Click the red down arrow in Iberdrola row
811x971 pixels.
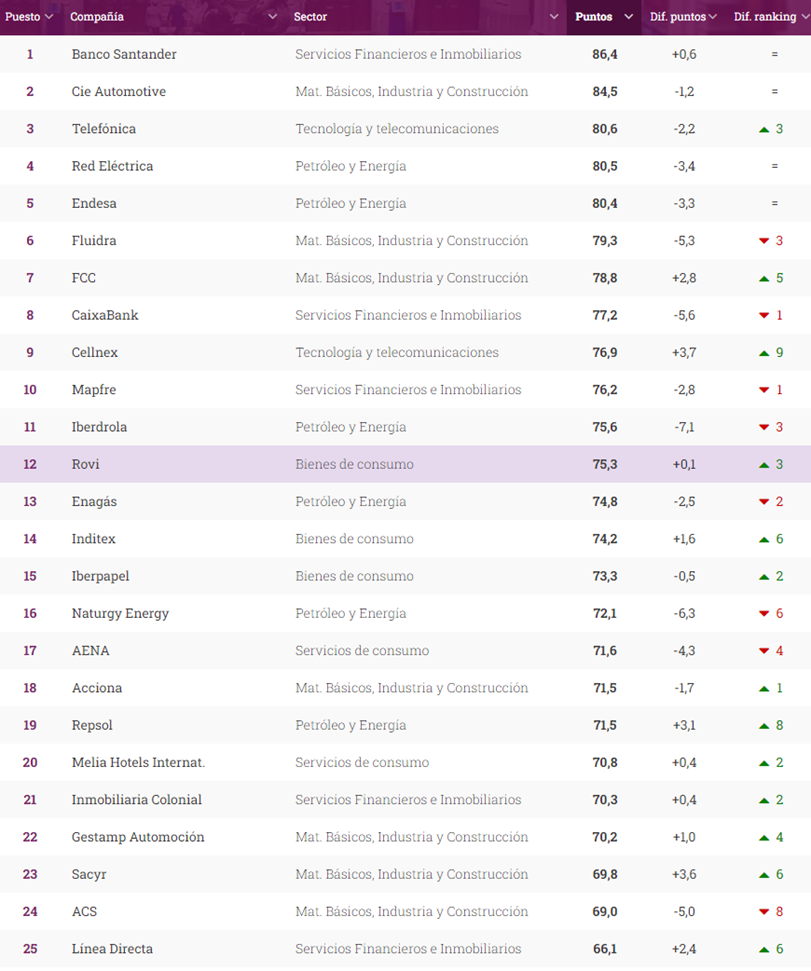coord(764,428)
